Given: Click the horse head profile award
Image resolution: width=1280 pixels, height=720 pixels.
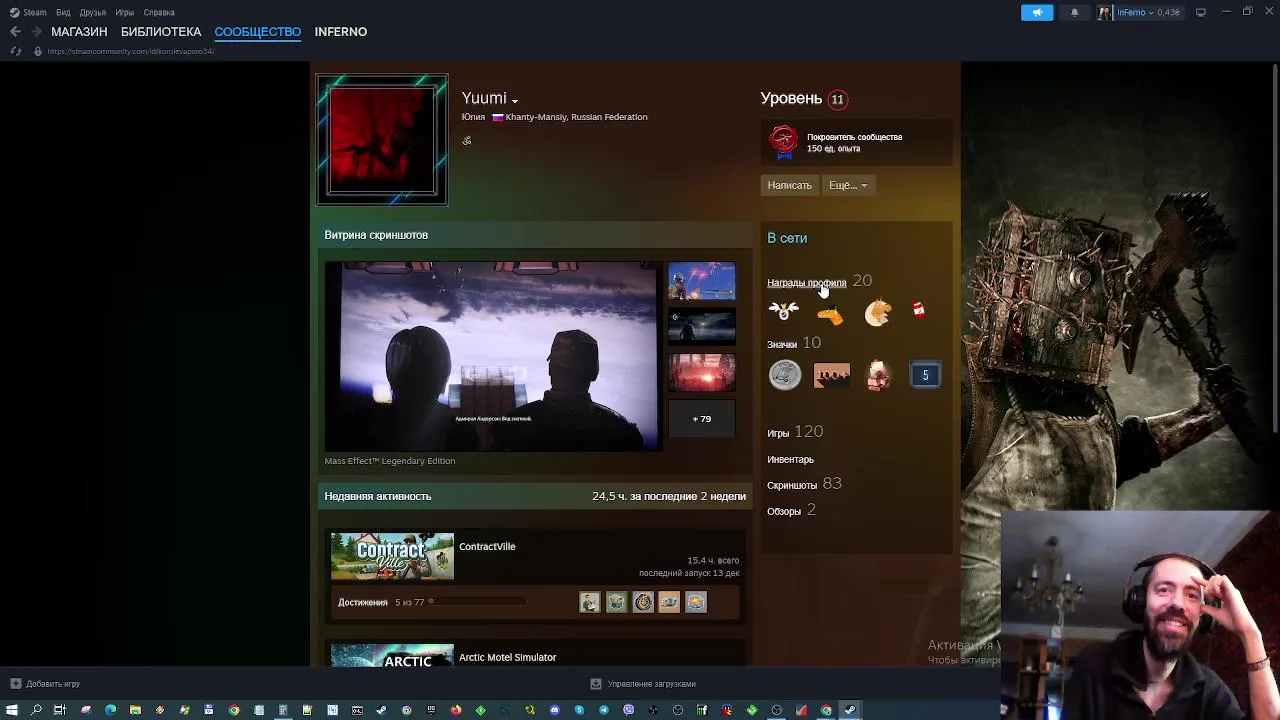Looking at the screenshot, I should 877,313.
